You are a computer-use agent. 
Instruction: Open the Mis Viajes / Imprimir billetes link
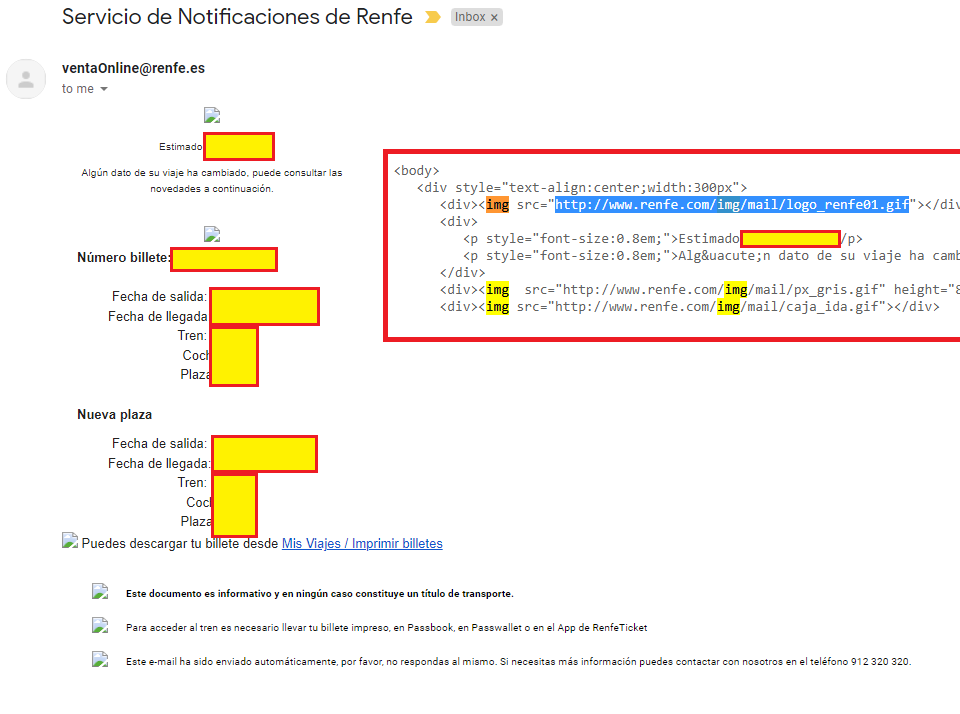click(362, 544)
